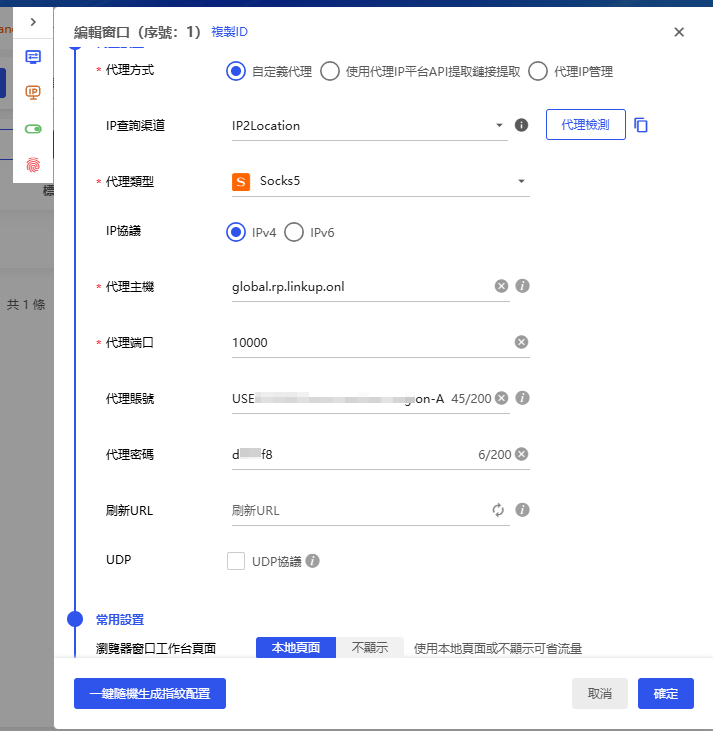Select the 不顯示 workbench option
Viewport: 713px width, 731px height.
(370, 647)
